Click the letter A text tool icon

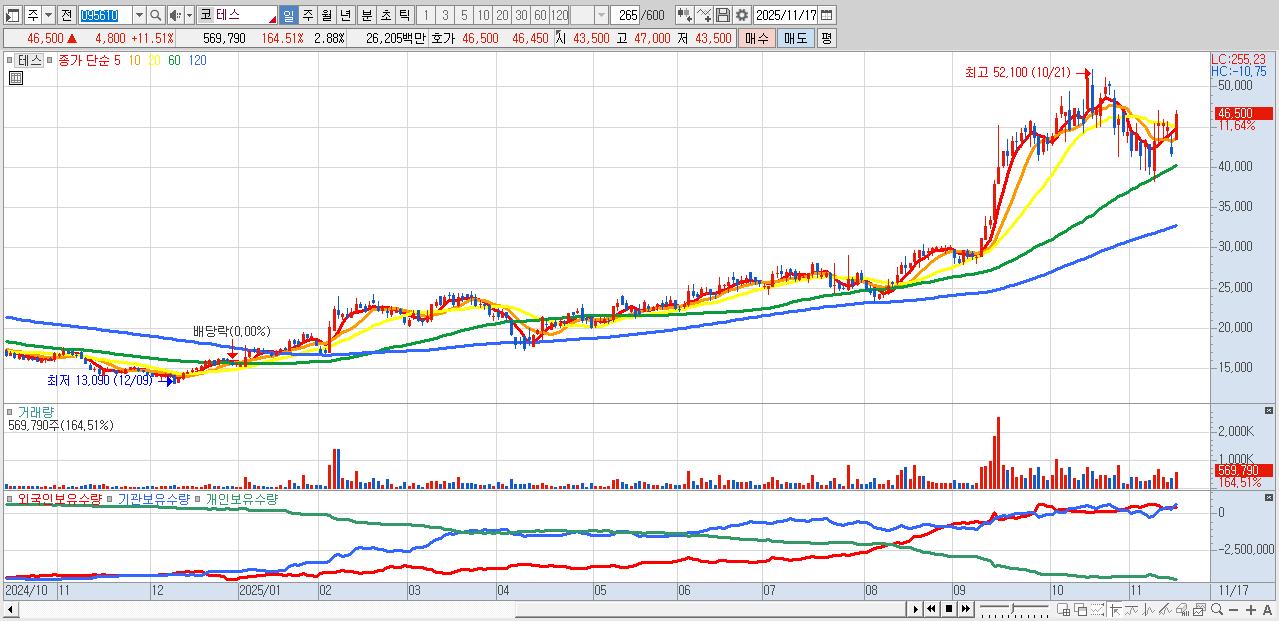(1267, 609)
